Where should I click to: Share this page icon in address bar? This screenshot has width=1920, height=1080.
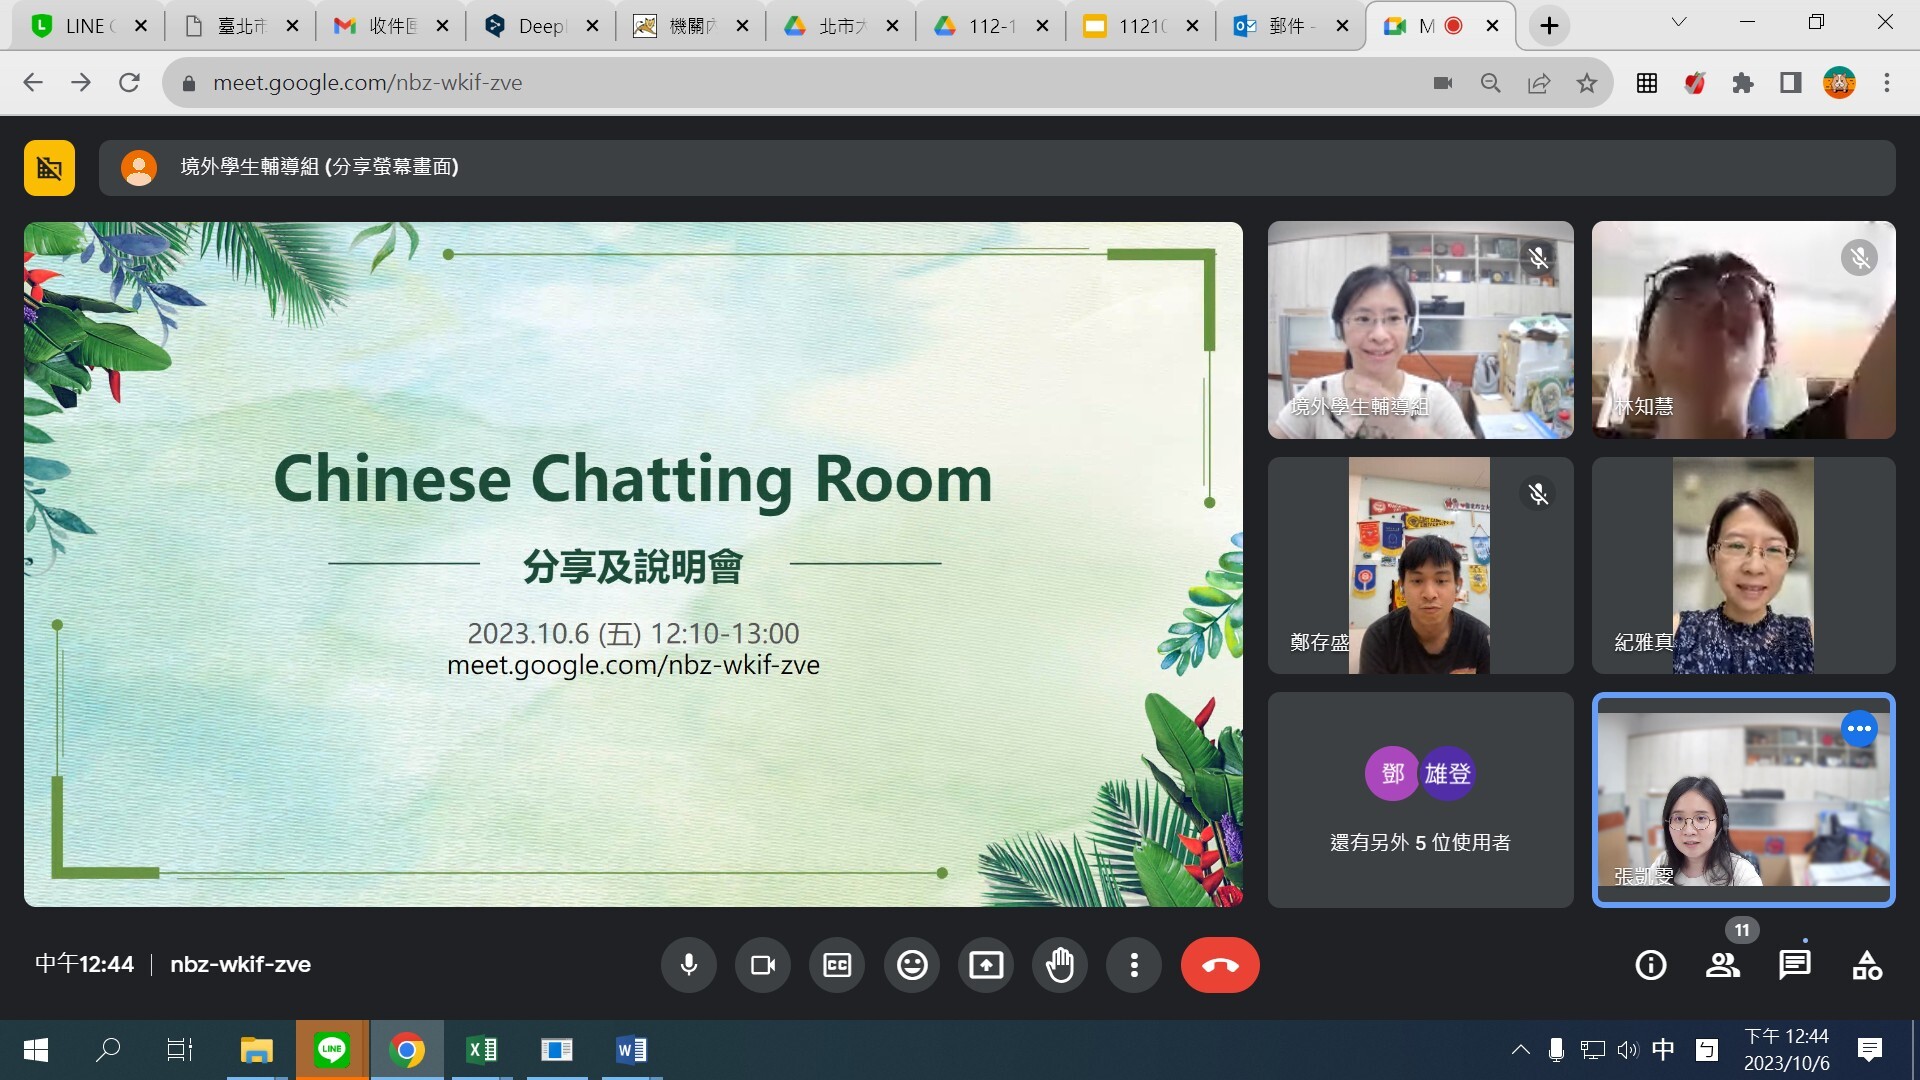1539,83
